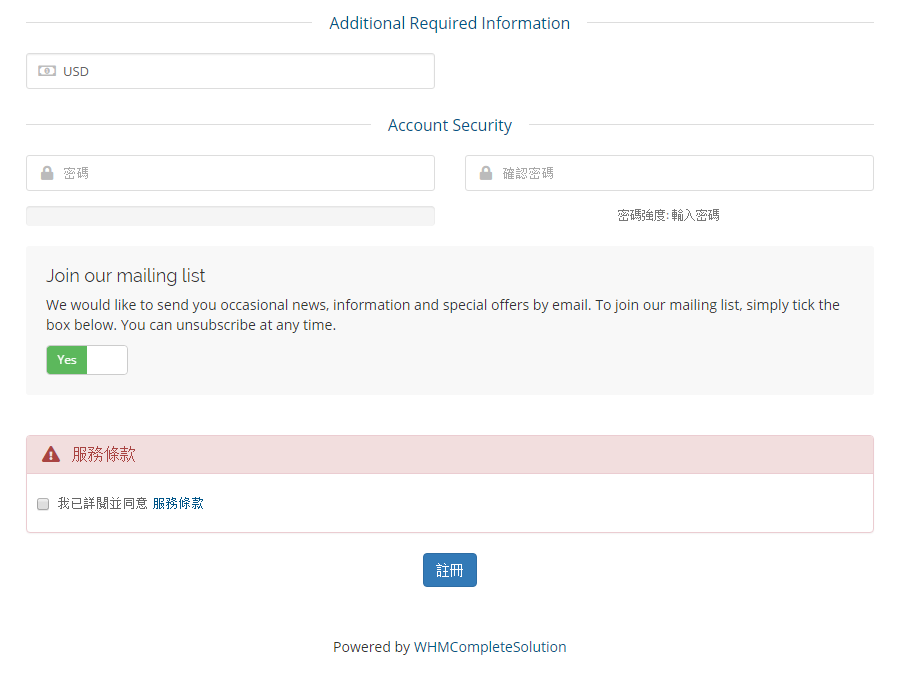Open the blue 服務條款 terms link
This screenshot has width=900, height=675.
pos(178,503)
